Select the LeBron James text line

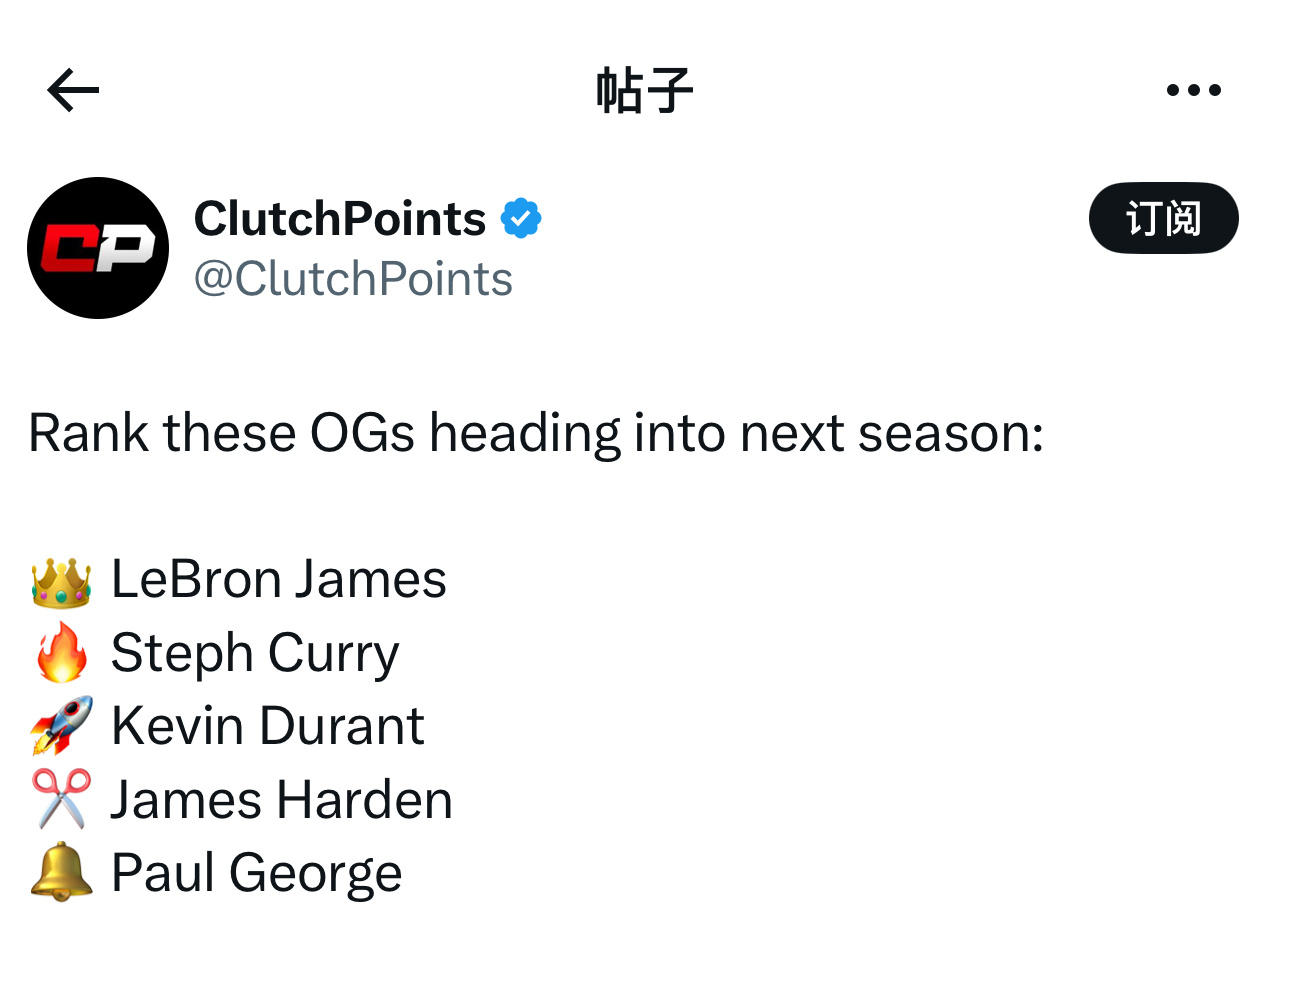coord(278,579)
